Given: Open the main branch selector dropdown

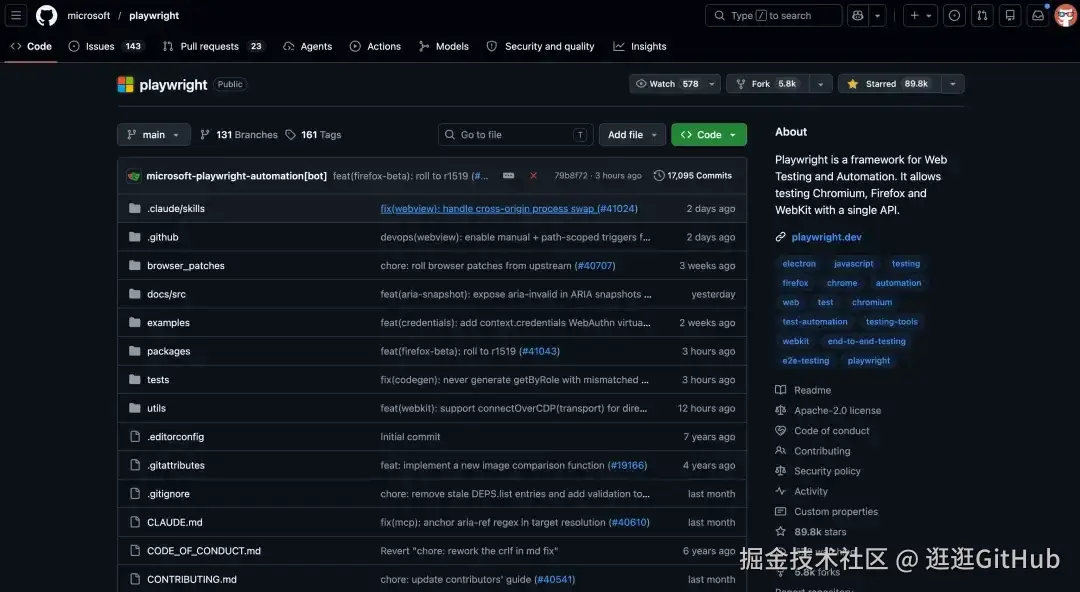Looking at the screenshot, I should point(154,134).
